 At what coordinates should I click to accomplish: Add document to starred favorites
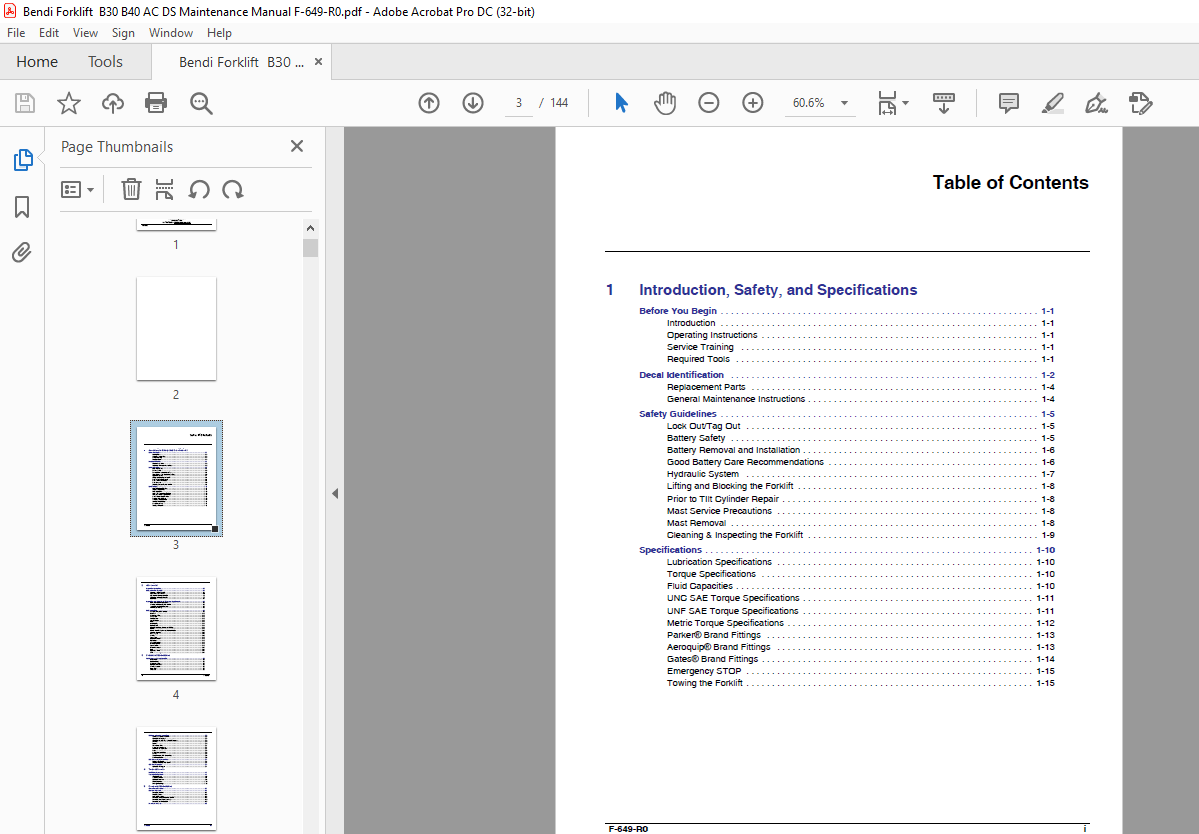point(69,103)
